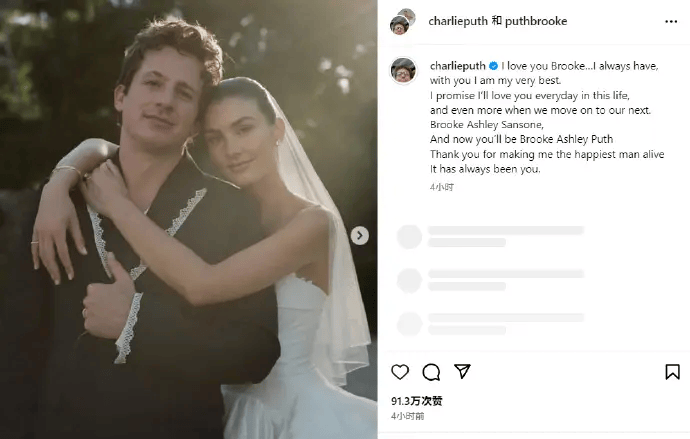Open the rear overlapping avatar in the header
Screen dimensions: 690x439
pyautogui.click(x=408, y=16)
